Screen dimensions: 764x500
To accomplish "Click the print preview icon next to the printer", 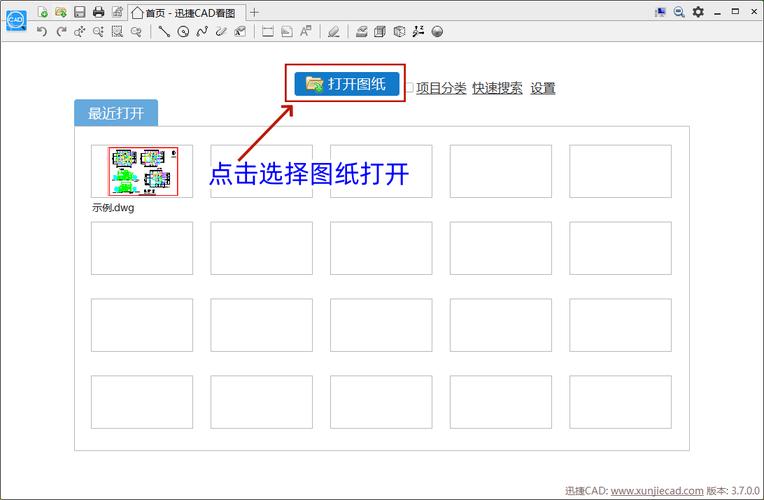I will click(117, 12).
